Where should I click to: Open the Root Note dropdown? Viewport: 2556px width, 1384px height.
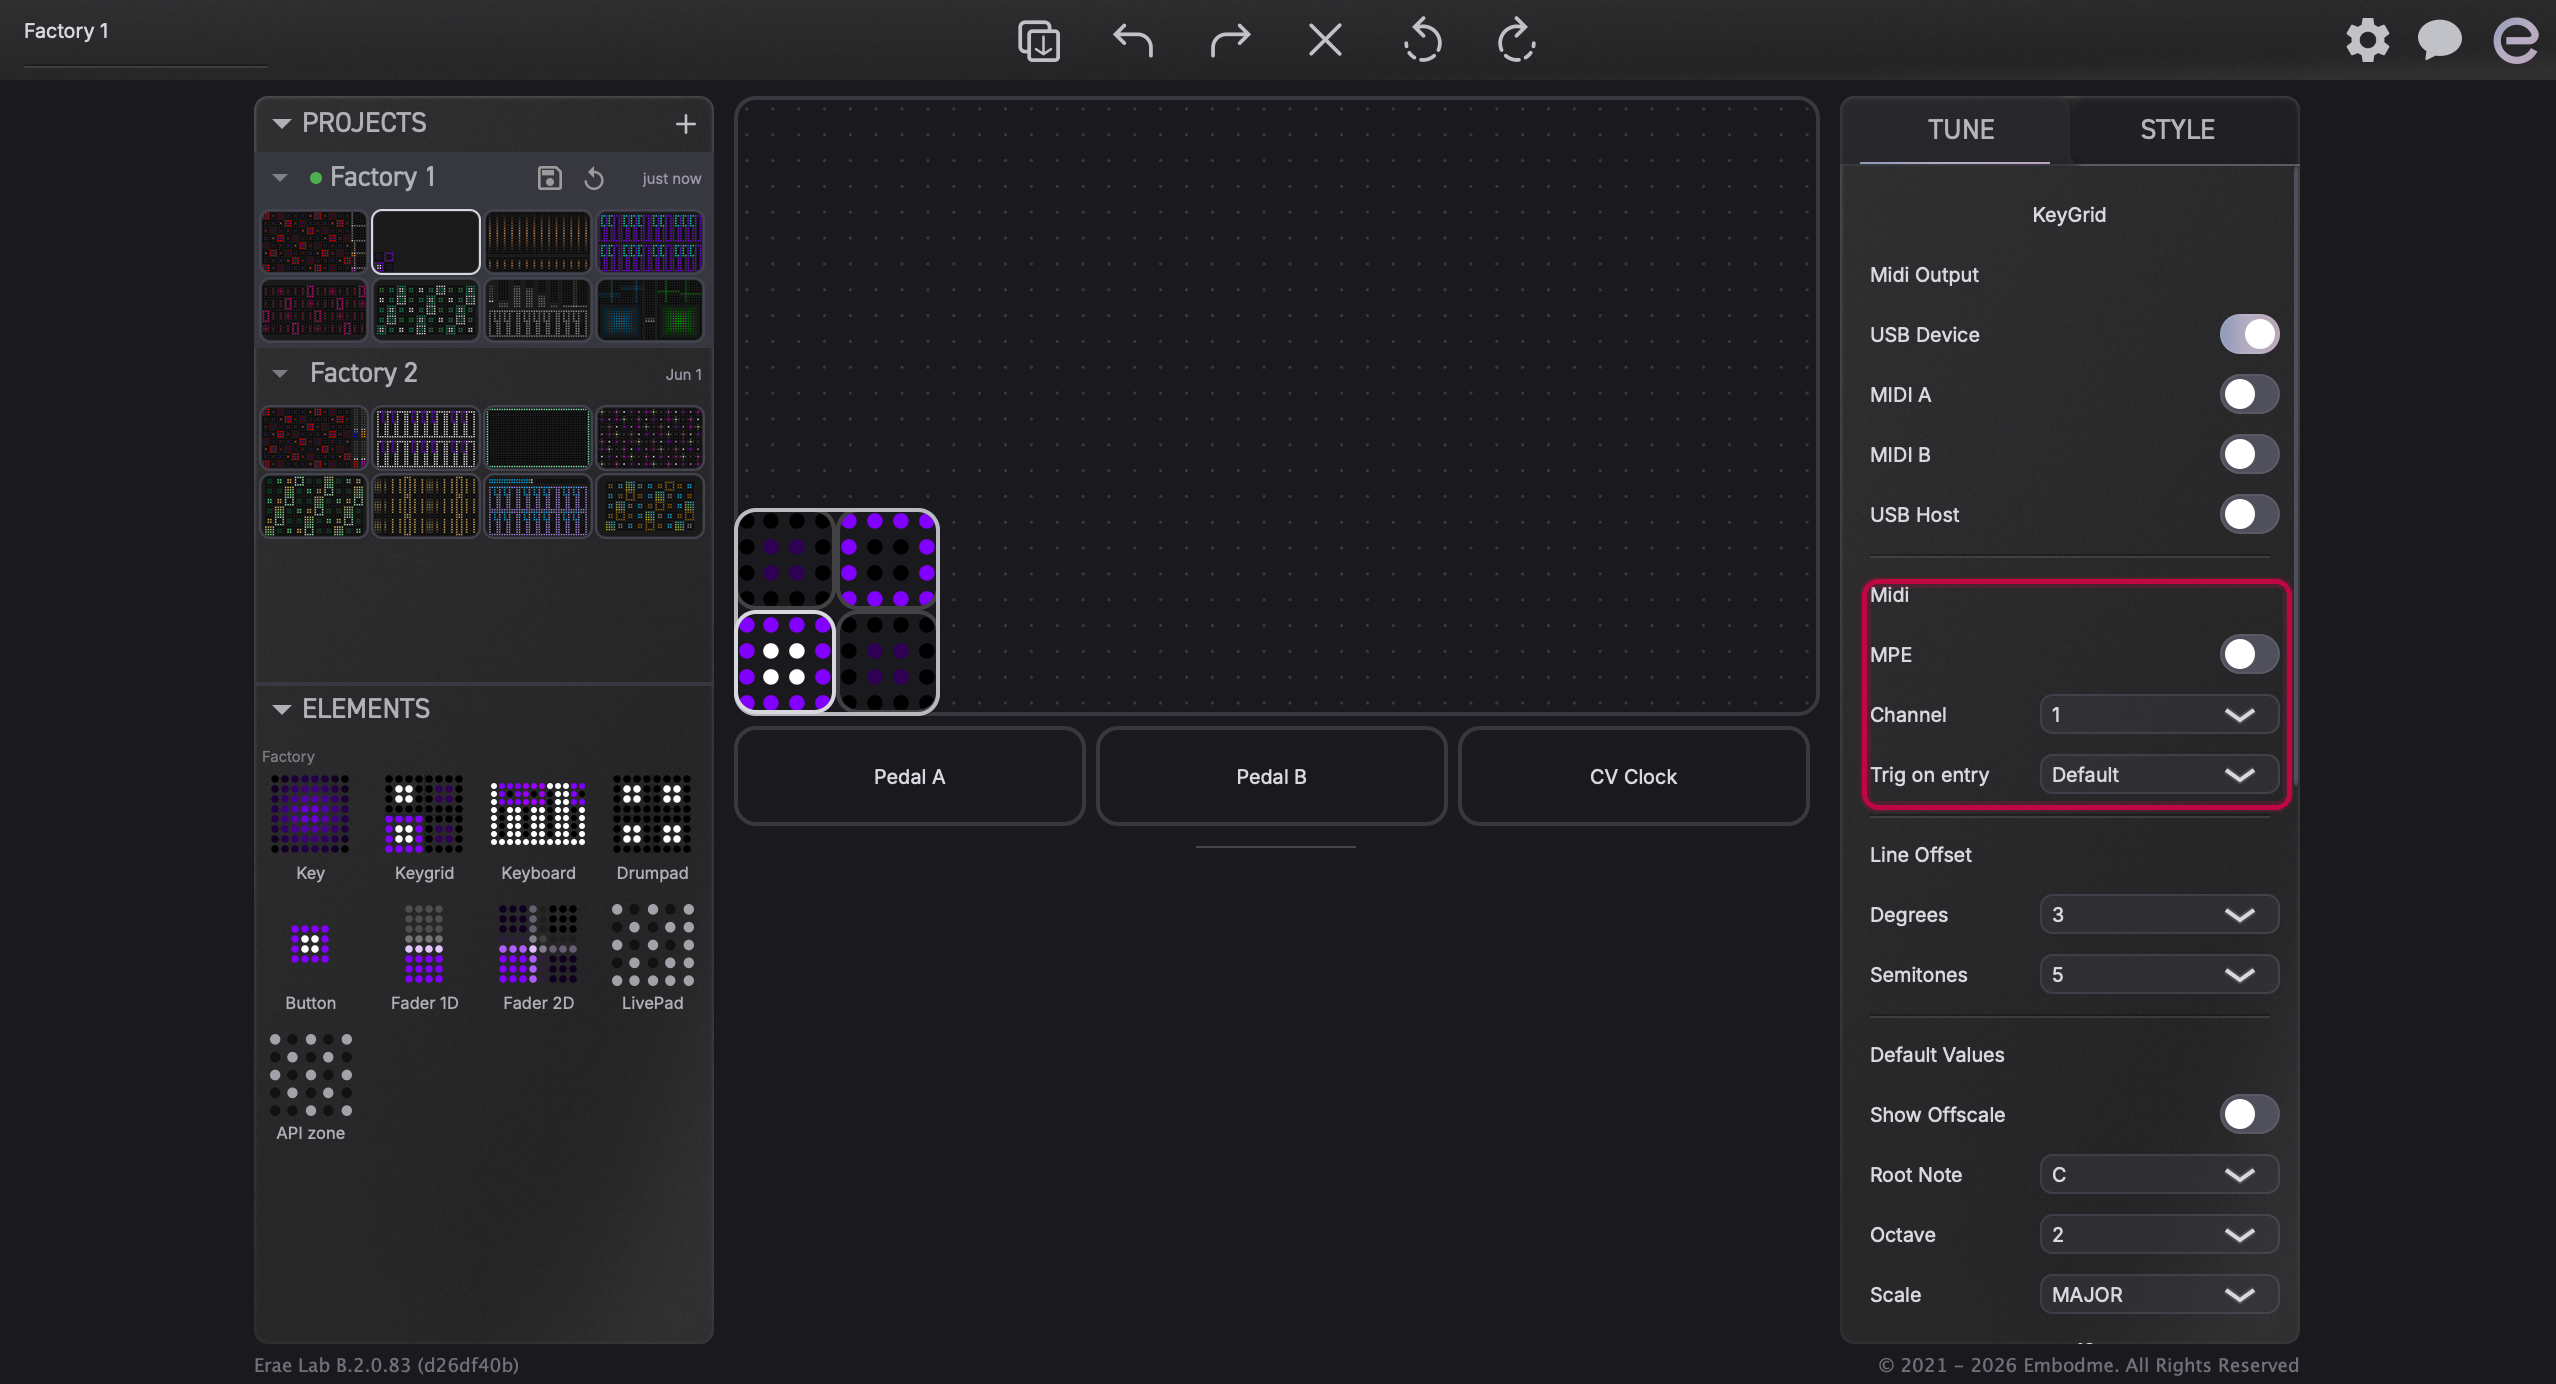click(x=2159, y=1174)
